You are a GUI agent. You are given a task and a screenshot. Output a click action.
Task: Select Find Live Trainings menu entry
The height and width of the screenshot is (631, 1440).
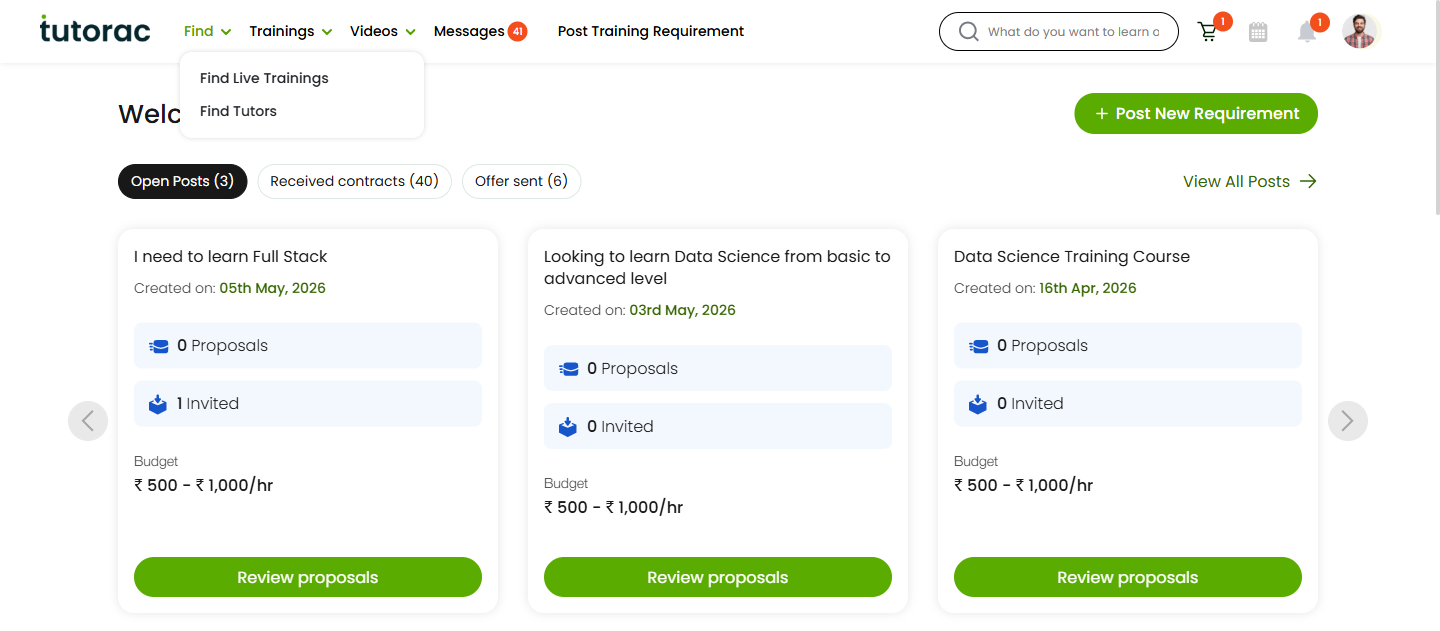(264, 78)
